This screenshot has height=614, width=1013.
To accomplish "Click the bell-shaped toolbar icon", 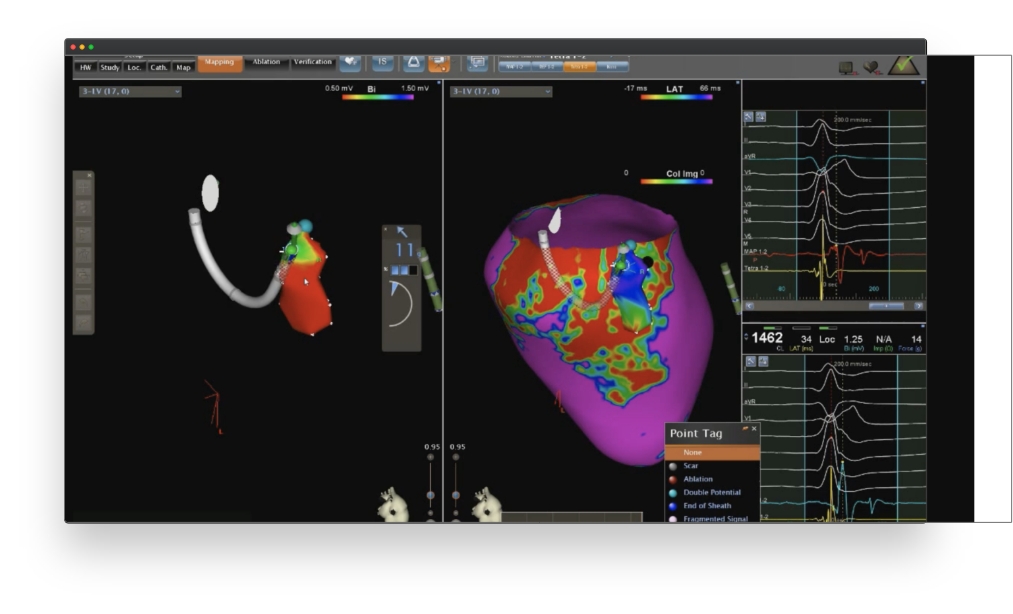I will (412, 63).
